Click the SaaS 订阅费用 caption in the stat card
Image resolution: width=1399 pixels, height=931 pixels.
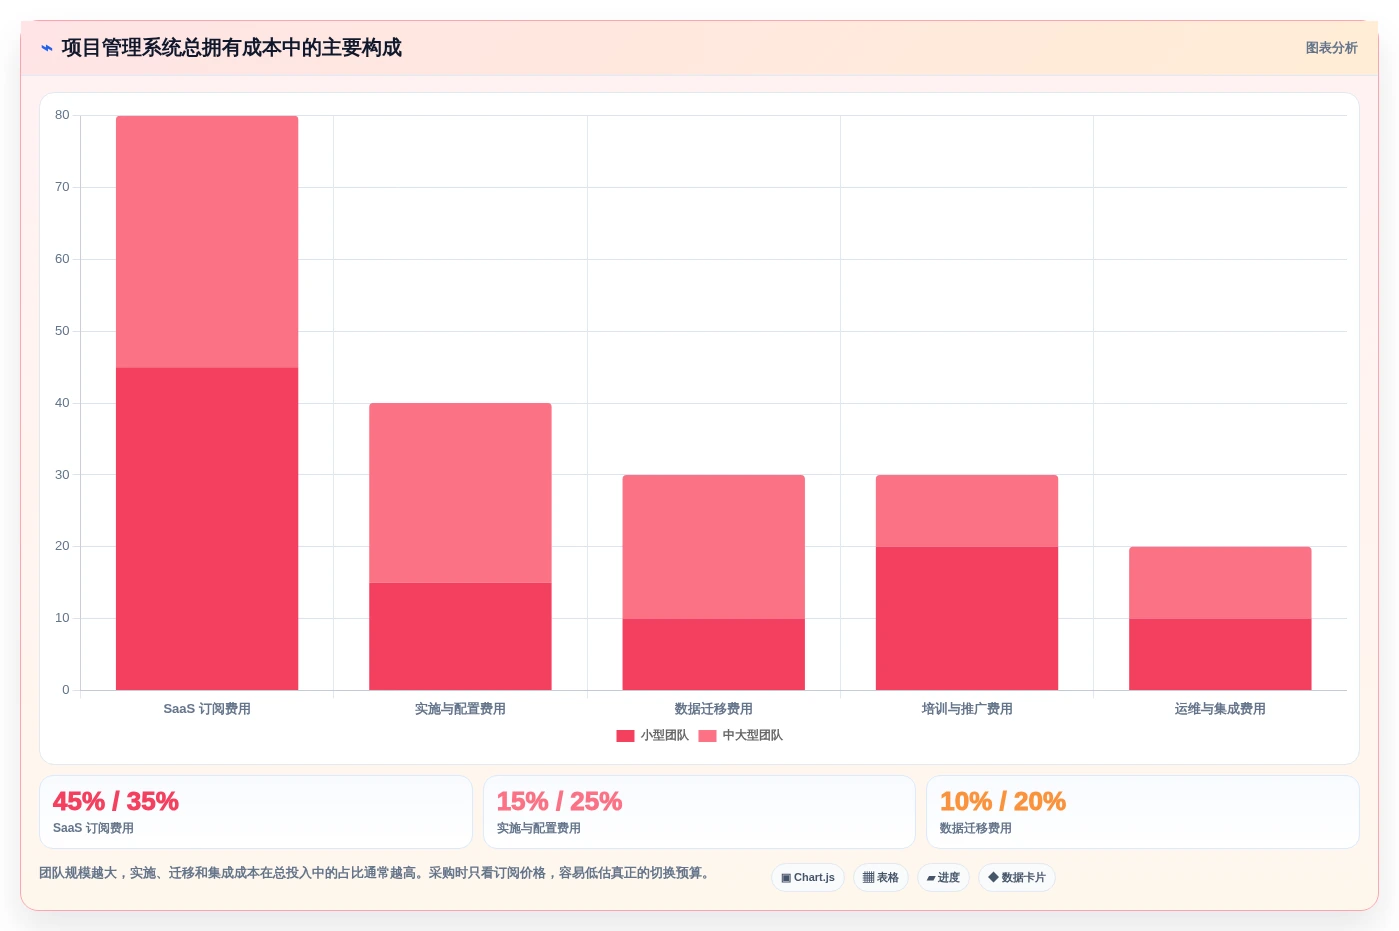(x=93, y=828)
